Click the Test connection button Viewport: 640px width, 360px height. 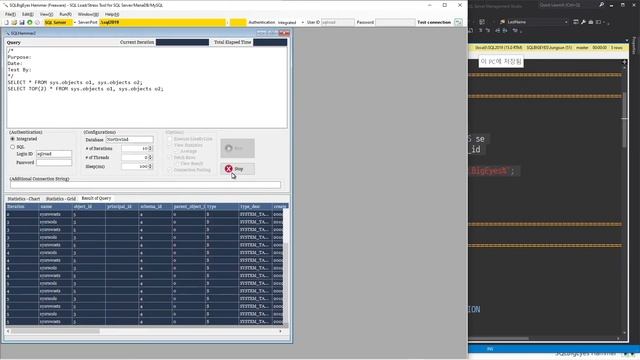coord(434,22)
